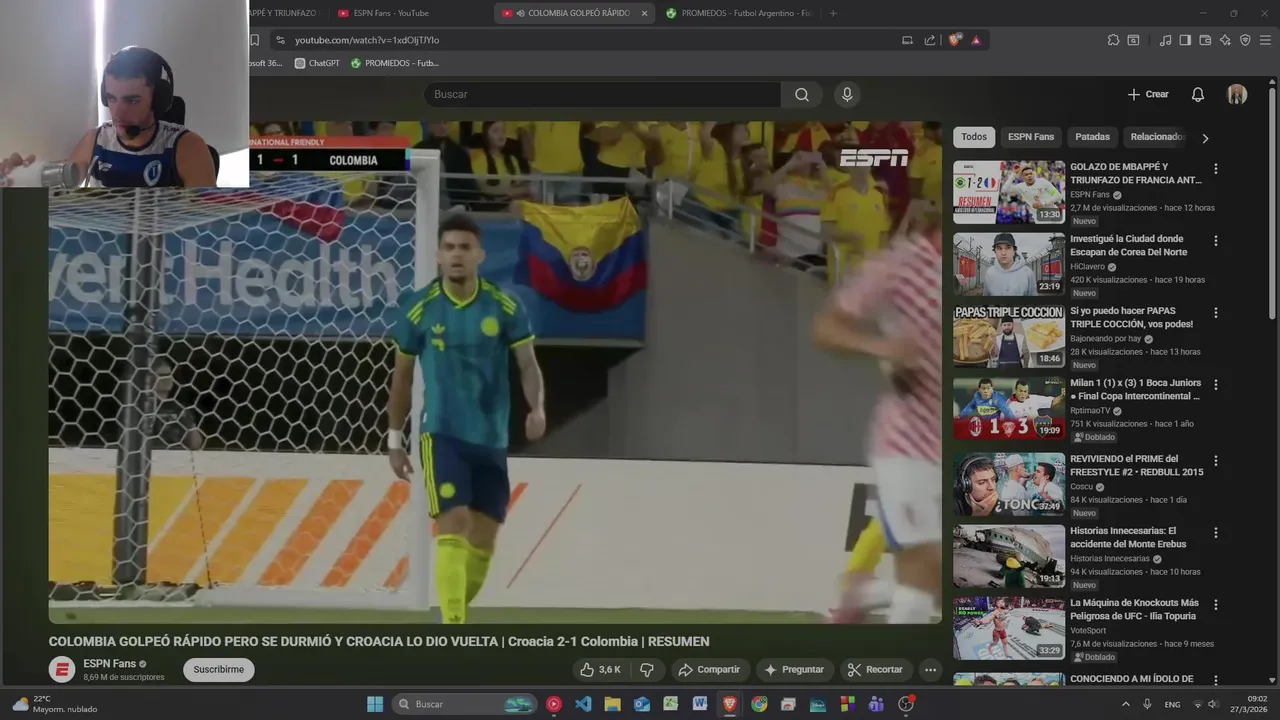Bookmark this page icon
The width and height of the screenshot is (1280, 720).
[254, 40]
